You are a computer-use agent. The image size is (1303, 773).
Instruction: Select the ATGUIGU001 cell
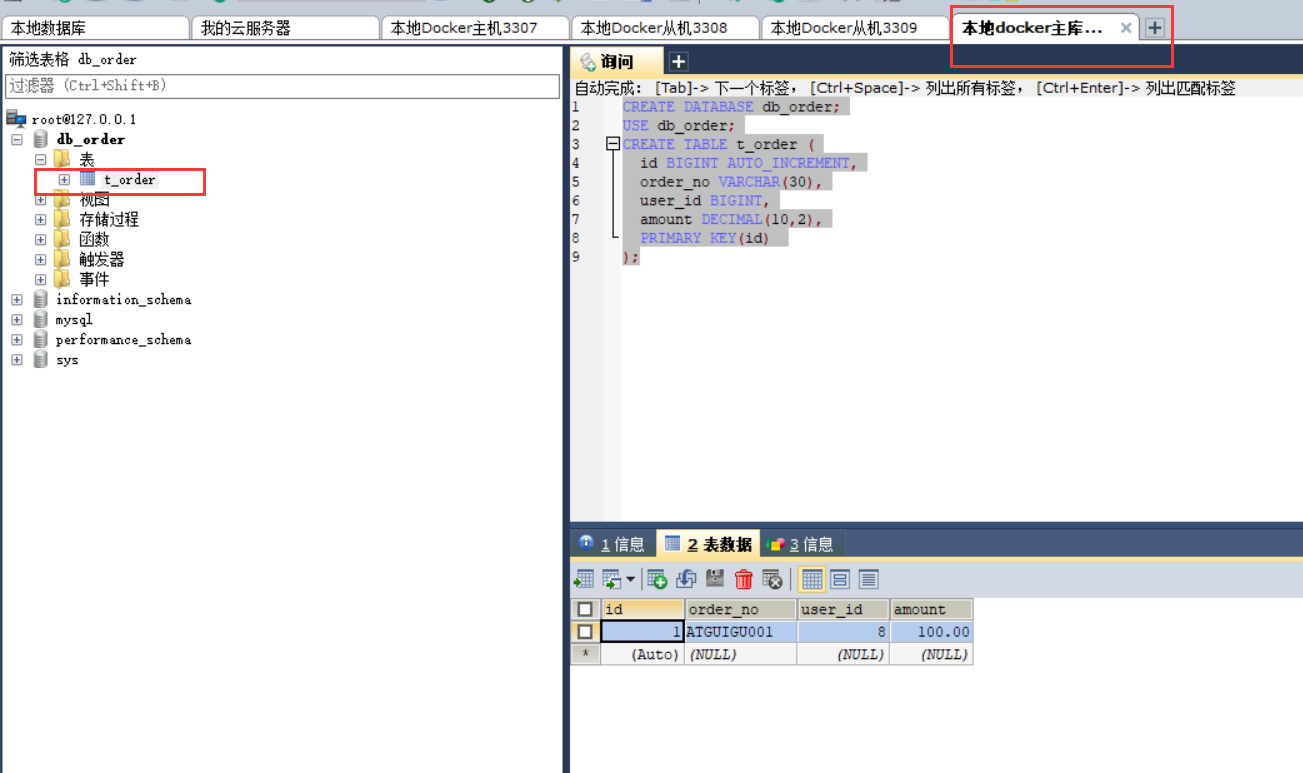point(740,632)
